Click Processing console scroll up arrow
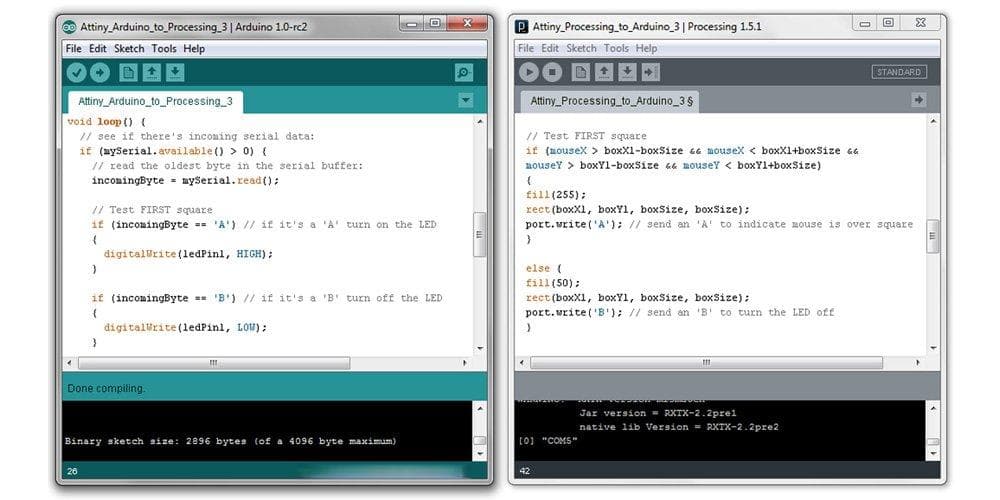 click(x=933, y=407)
